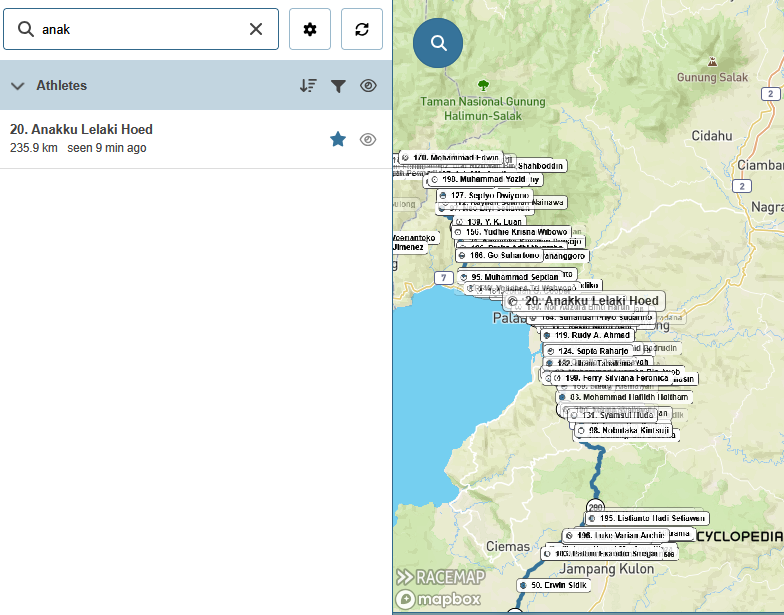The width and height of the screenshot is (784, 615).
Task: Click into the search field containing anak
Action: point(141,30)
